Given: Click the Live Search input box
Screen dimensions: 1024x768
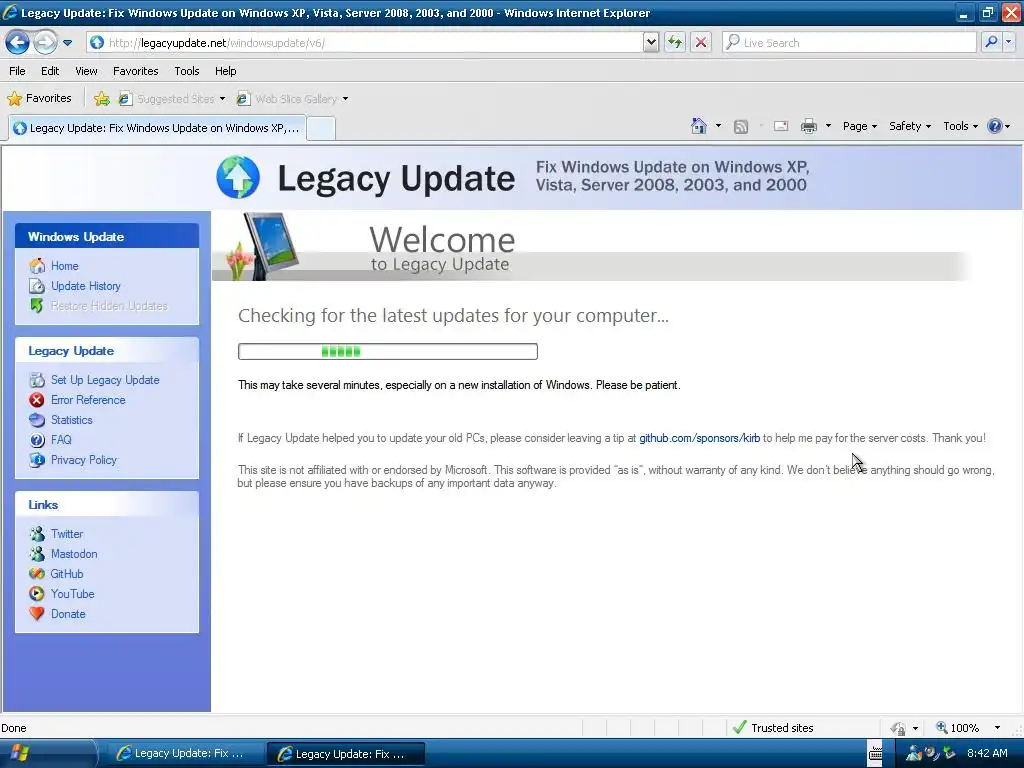Looking at the screenshot, I should click(x=849, y=43).
